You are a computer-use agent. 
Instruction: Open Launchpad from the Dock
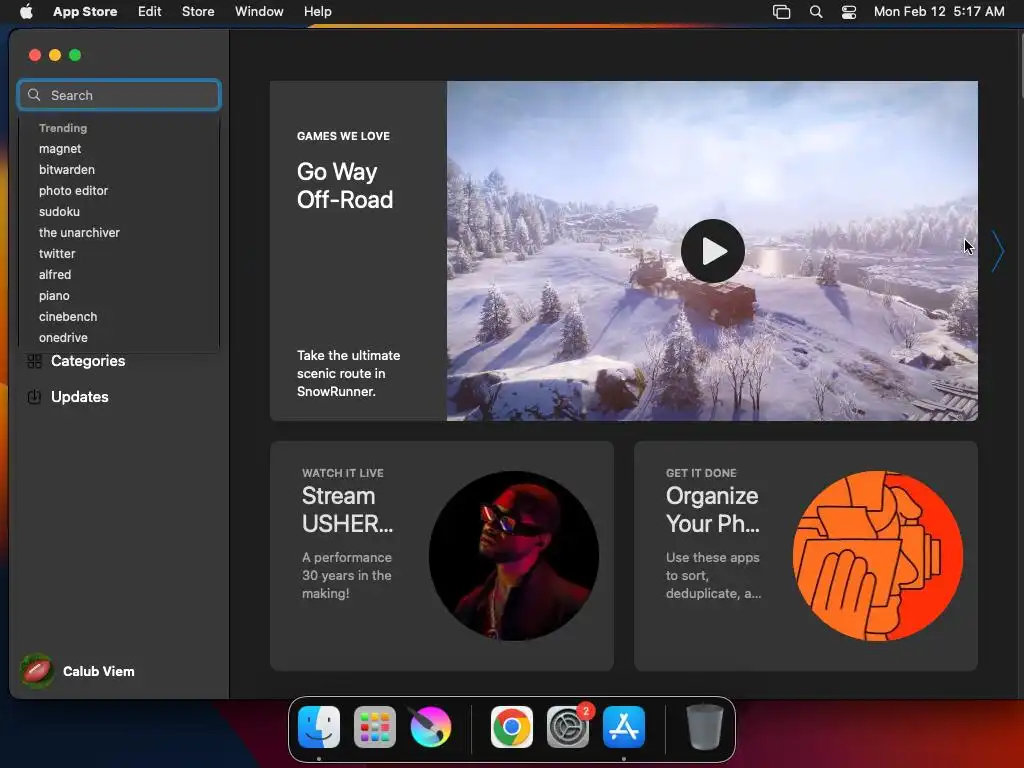[x=375, y=727]
